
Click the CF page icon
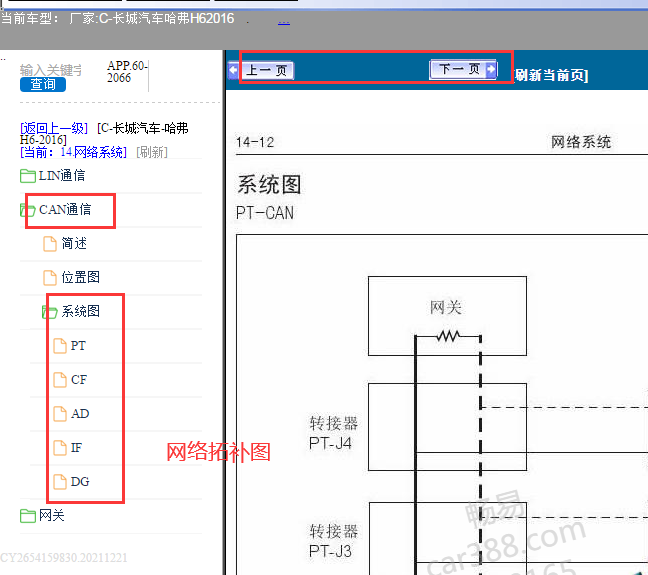pos(60,379)
